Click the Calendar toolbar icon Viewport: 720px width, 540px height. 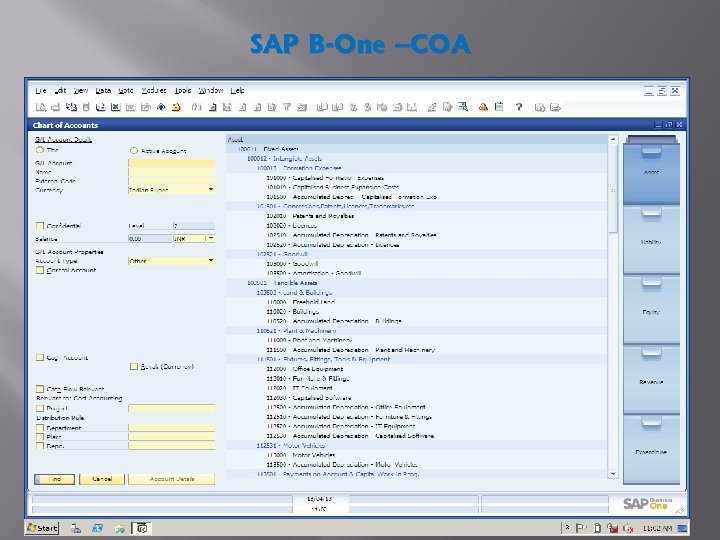coord(499,107)
